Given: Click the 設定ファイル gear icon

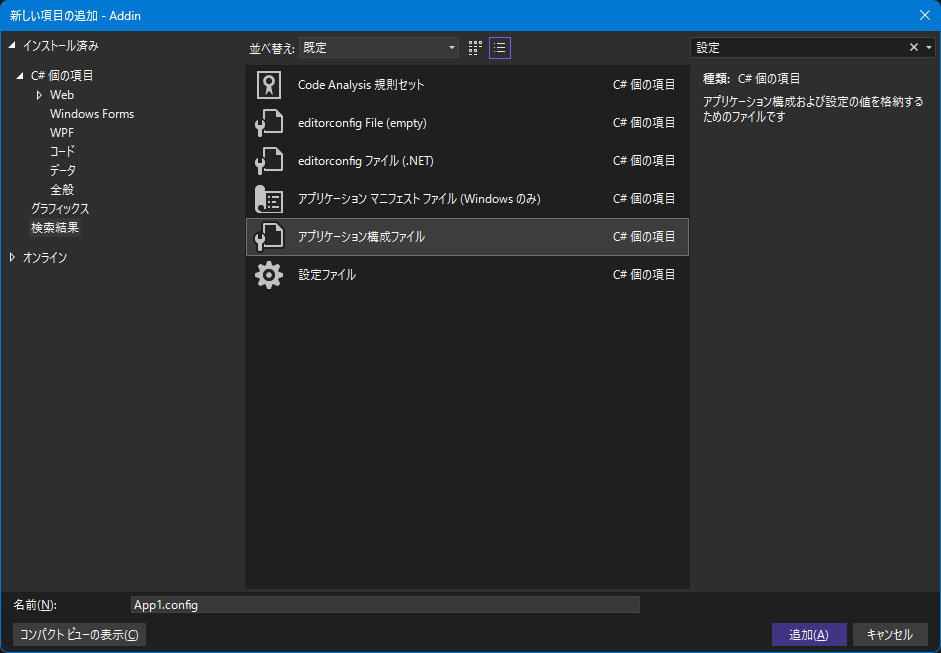Looking at the screenshot, I should [269, 275].
